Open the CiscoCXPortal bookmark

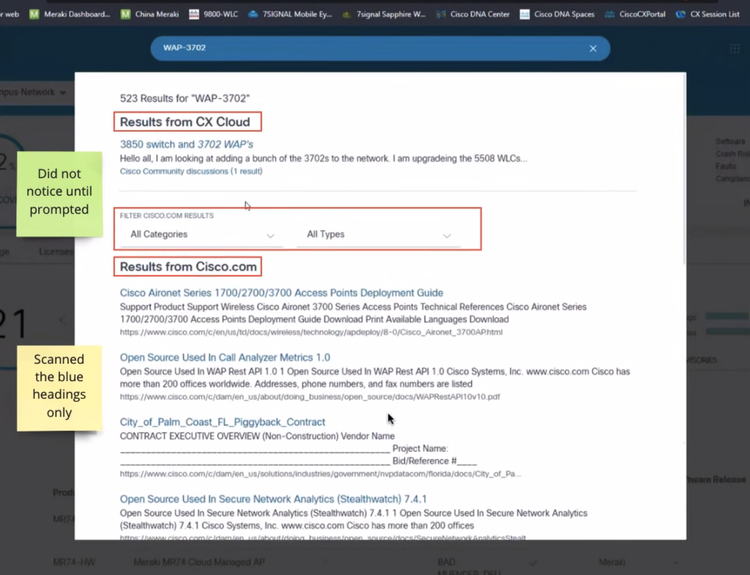pos(635,14)
